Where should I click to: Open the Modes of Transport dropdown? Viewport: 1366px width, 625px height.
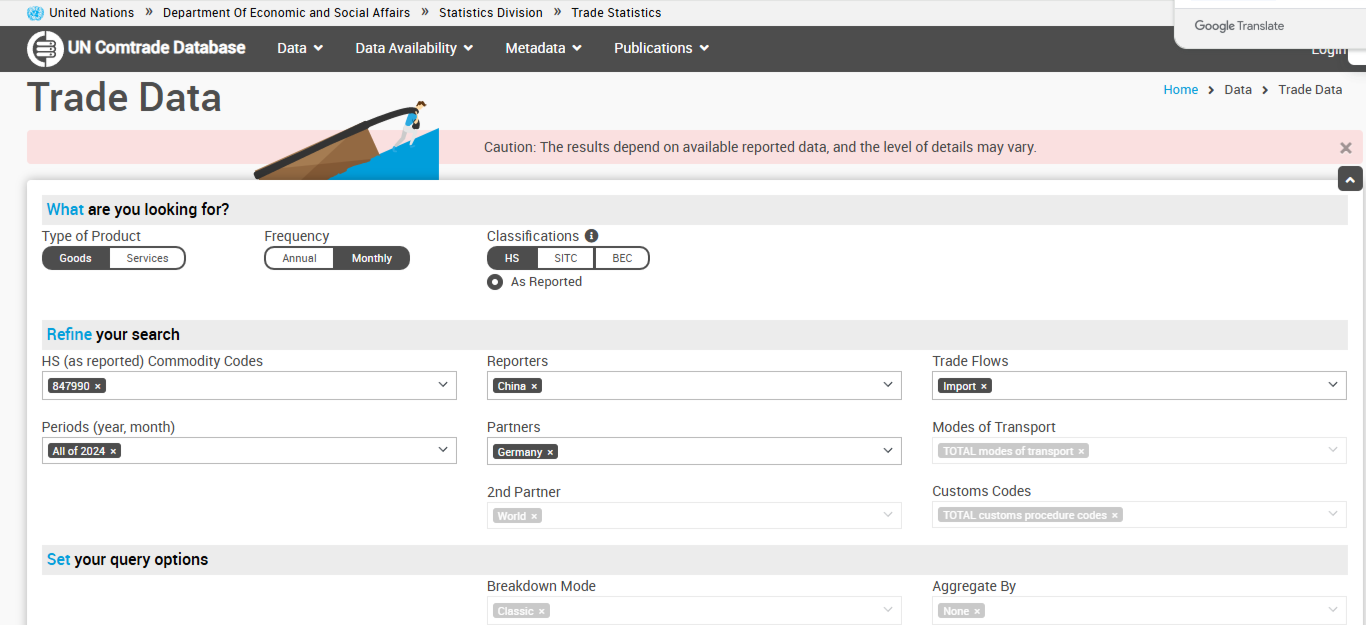tap(1333, 450)
